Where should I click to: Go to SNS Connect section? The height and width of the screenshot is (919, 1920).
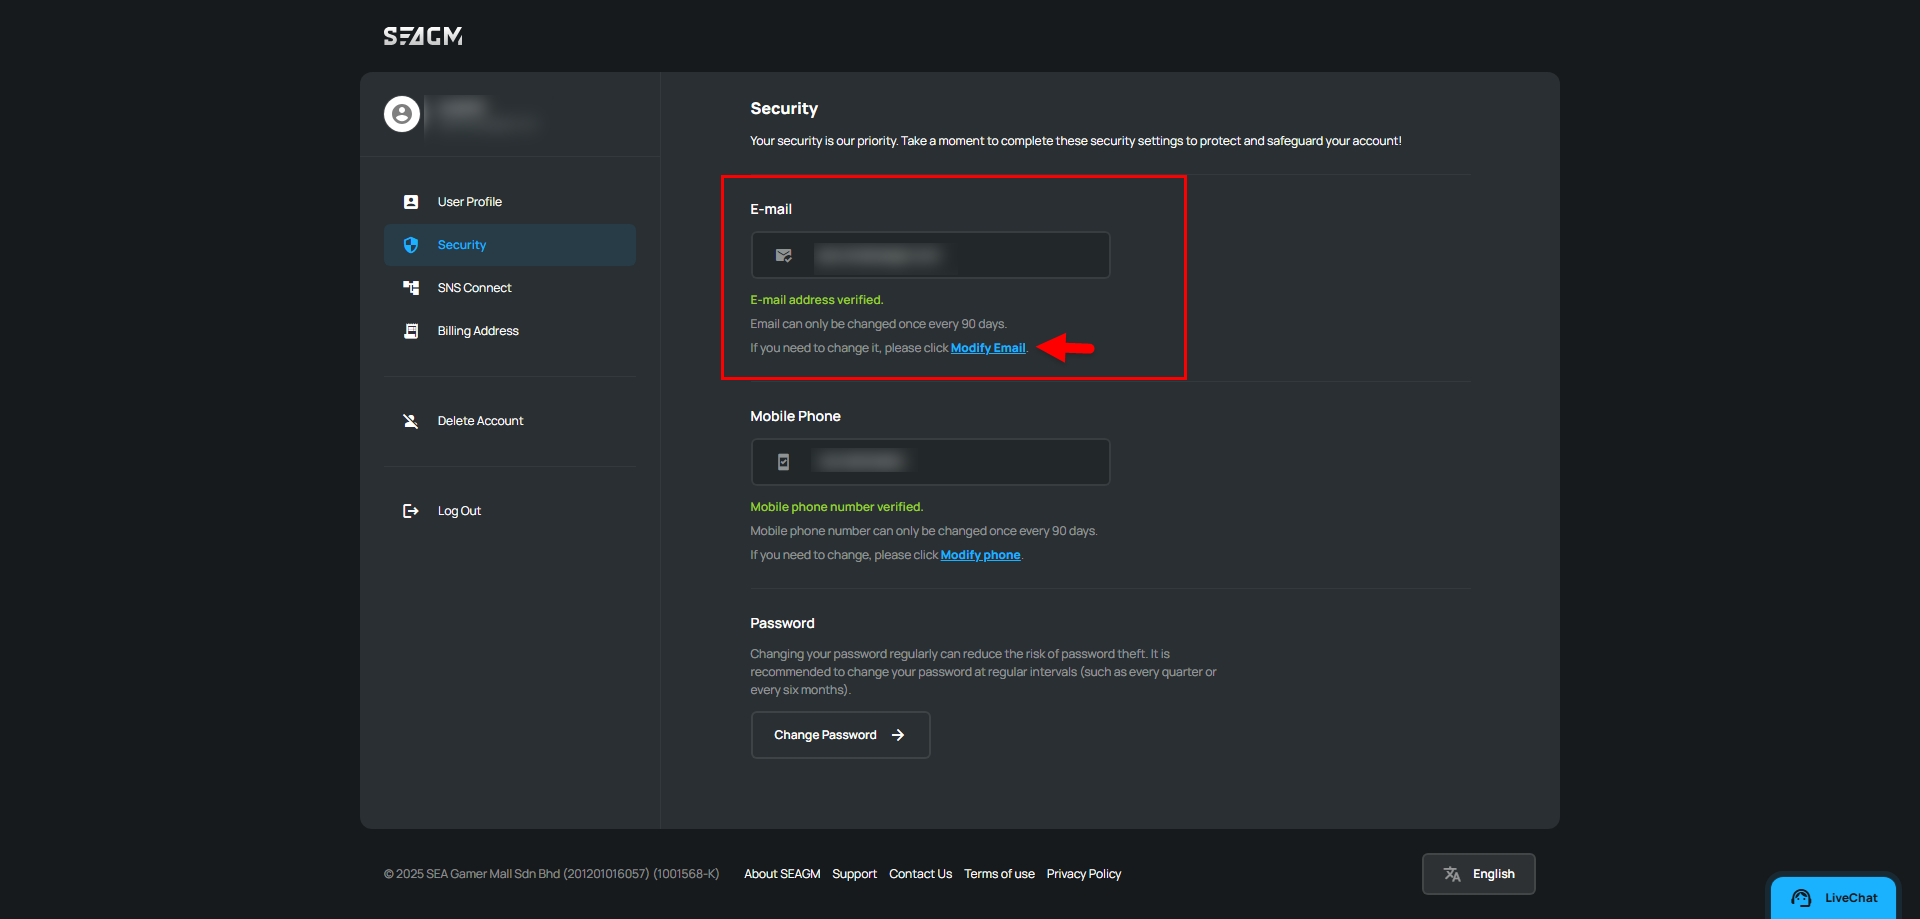click(x=474, y=288)
